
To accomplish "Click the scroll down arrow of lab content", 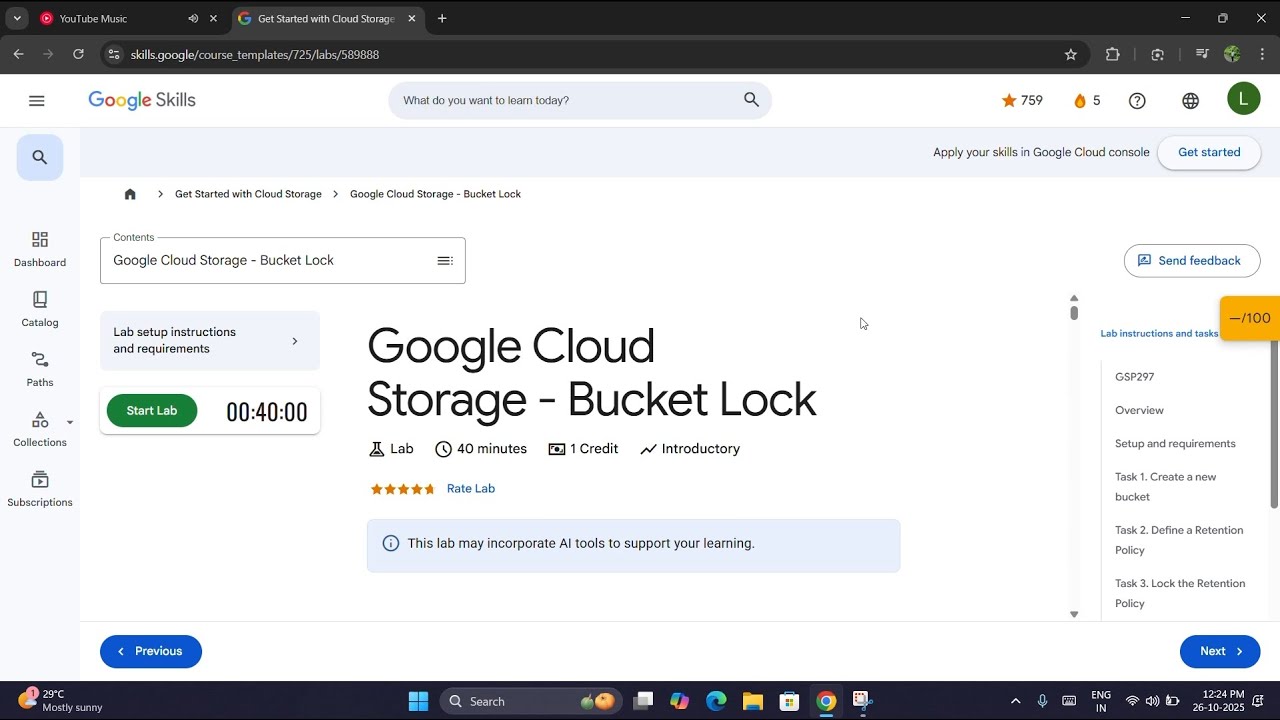I will pos(1074,614).
